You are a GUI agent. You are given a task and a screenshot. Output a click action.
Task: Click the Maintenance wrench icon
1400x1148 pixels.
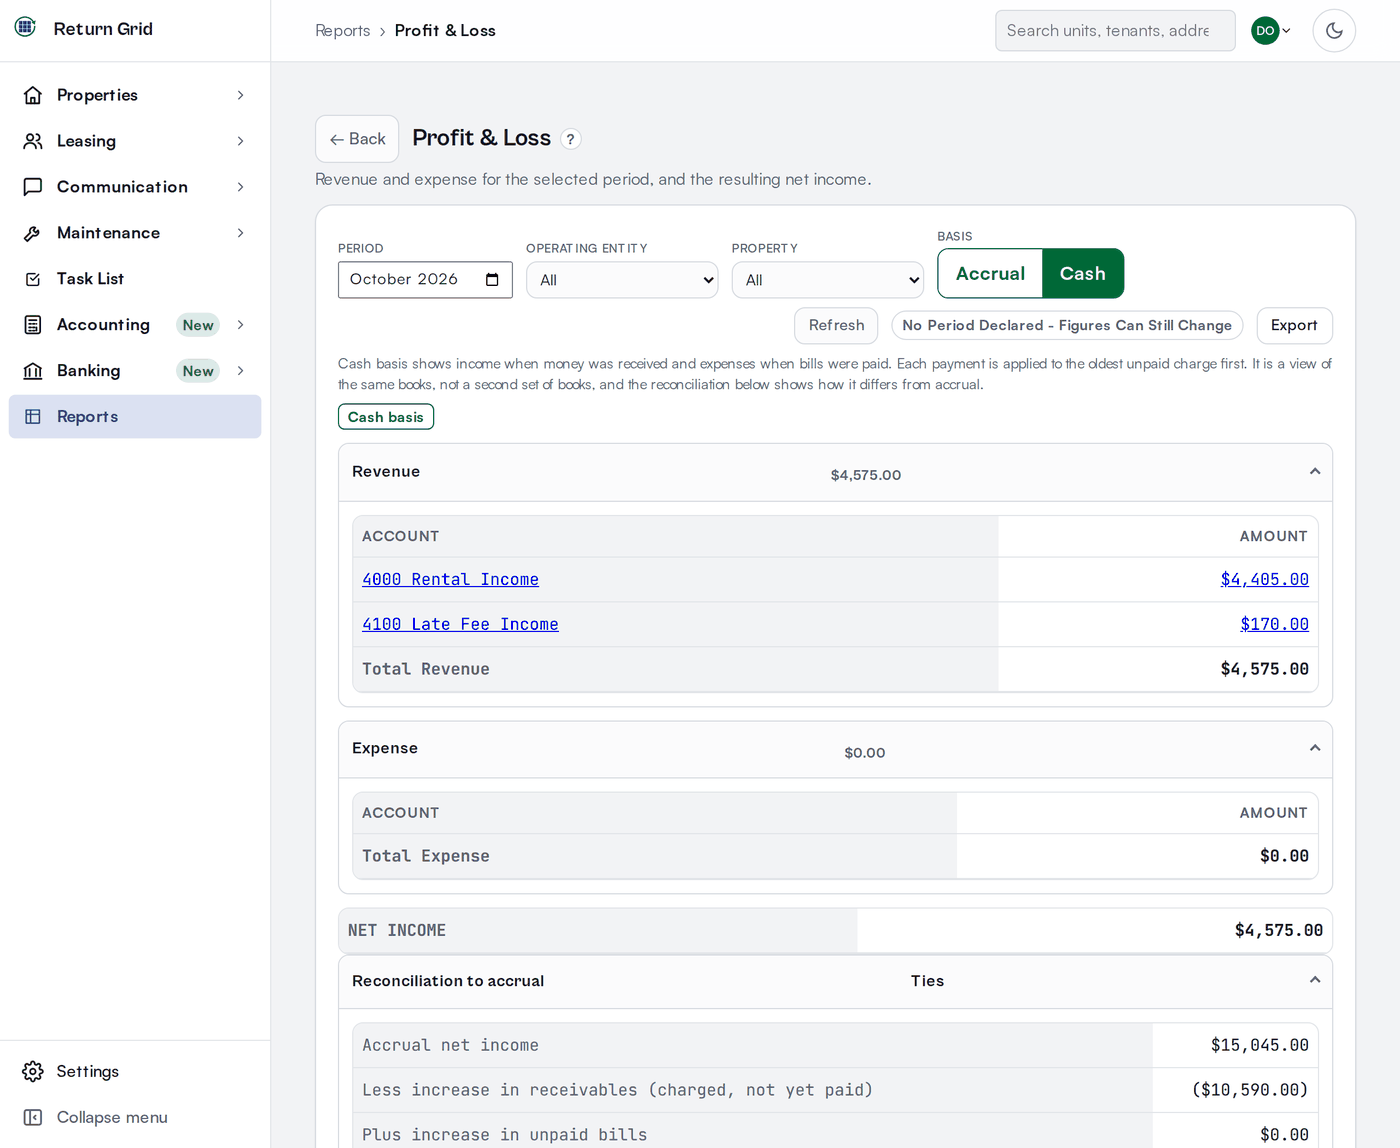coord(33,233)
